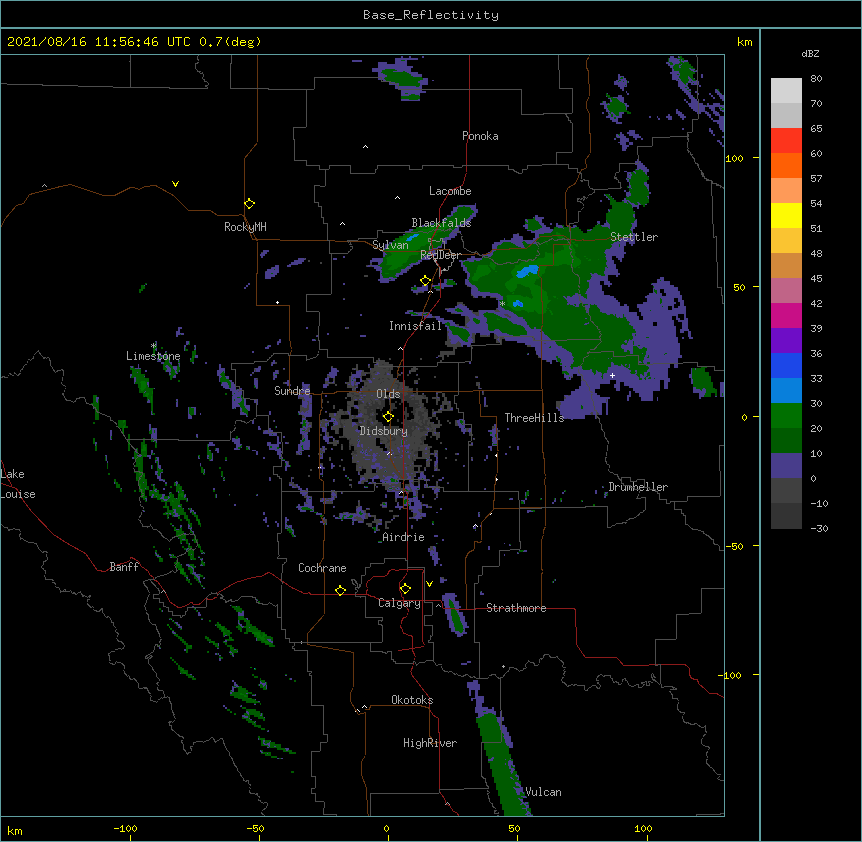Click the Ponoka city label

coord(480,136)
